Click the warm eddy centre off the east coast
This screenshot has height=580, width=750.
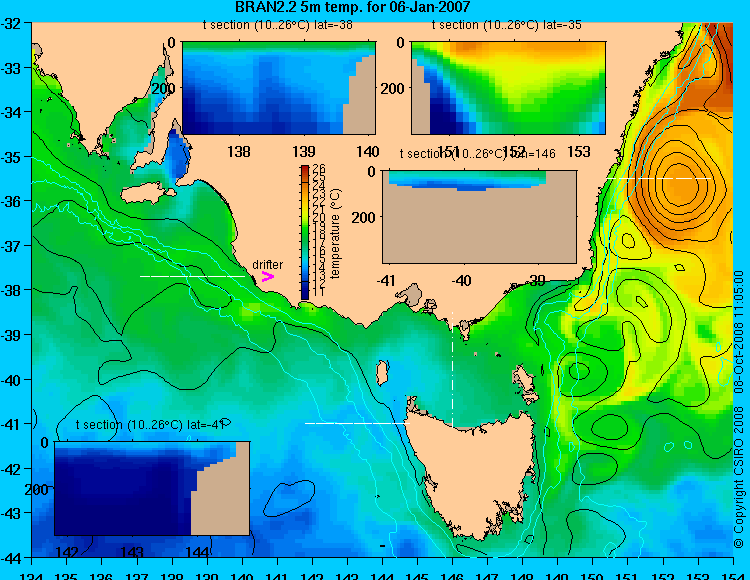(x=679, y=184)
